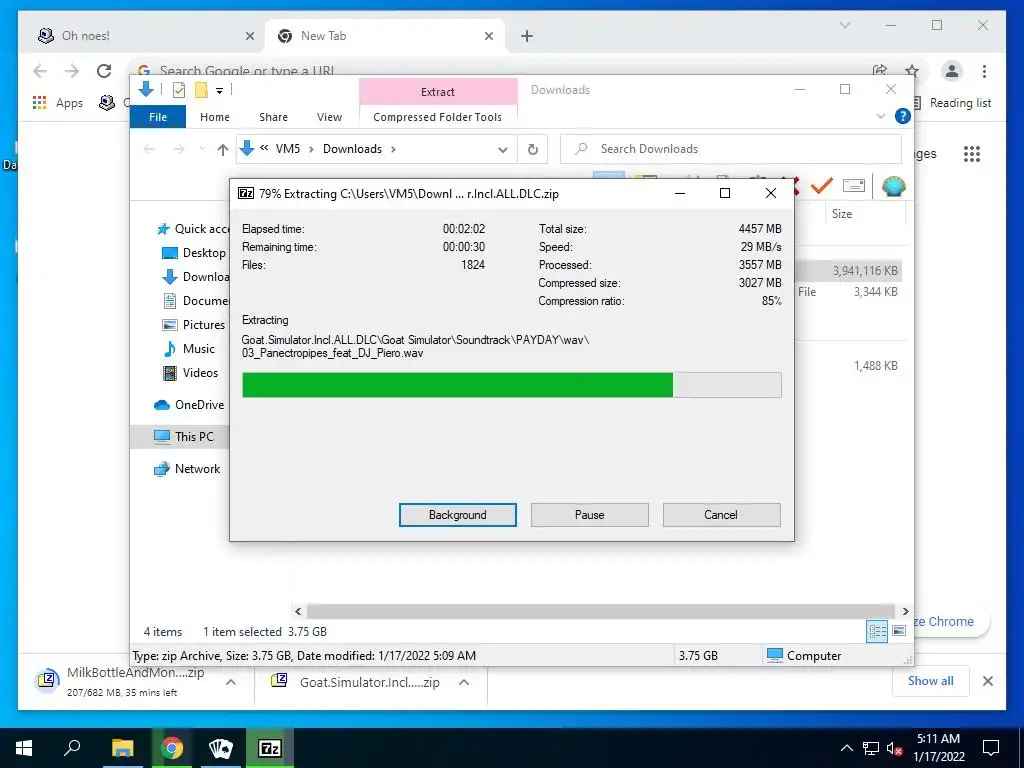Select This PC in navigation pane
Image resolution: width=1024 pixels, height=768 pixels.
pyautogui.click(x=180, y=436)
